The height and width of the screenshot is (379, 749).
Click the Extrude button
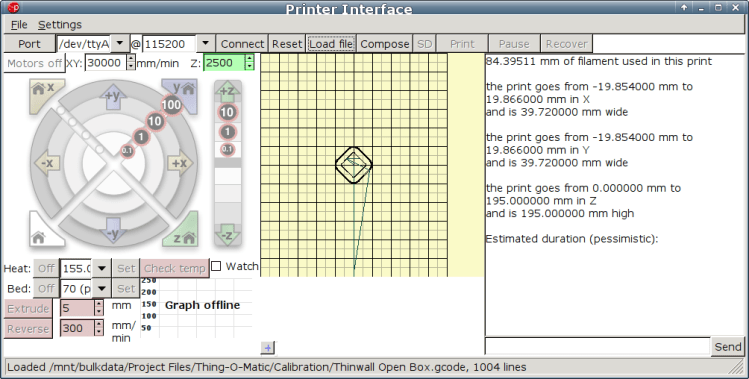coord(28,309)
